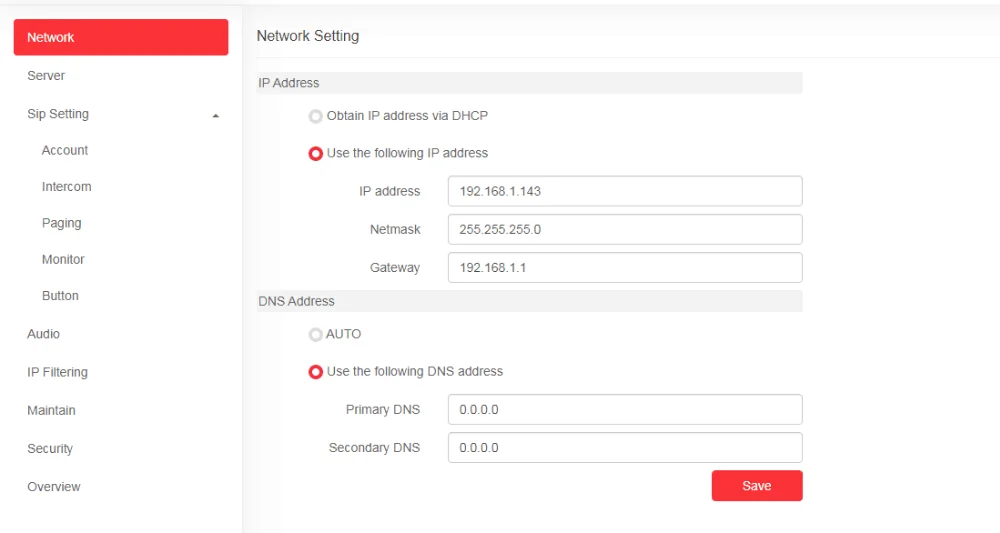The width and height of the screenshot is (1000, 533).
Task: Click the Gateway input field
Action: click(x=625, y=268)
